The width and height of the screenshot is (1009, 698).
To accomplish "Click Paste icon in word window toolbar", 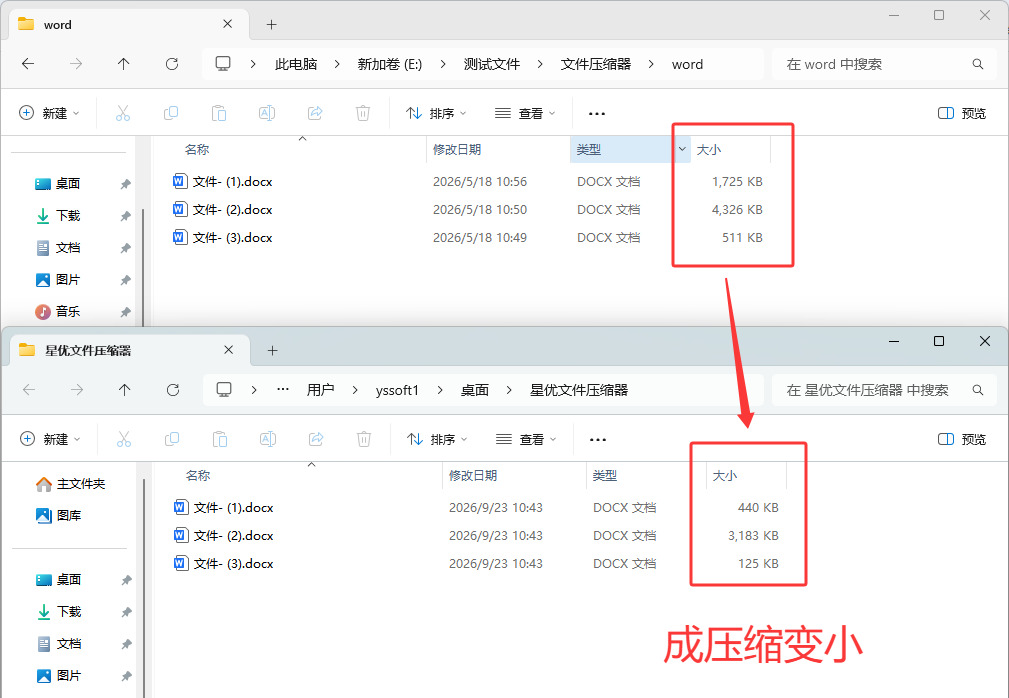I will pyautogui.click(x=219, y=113).
